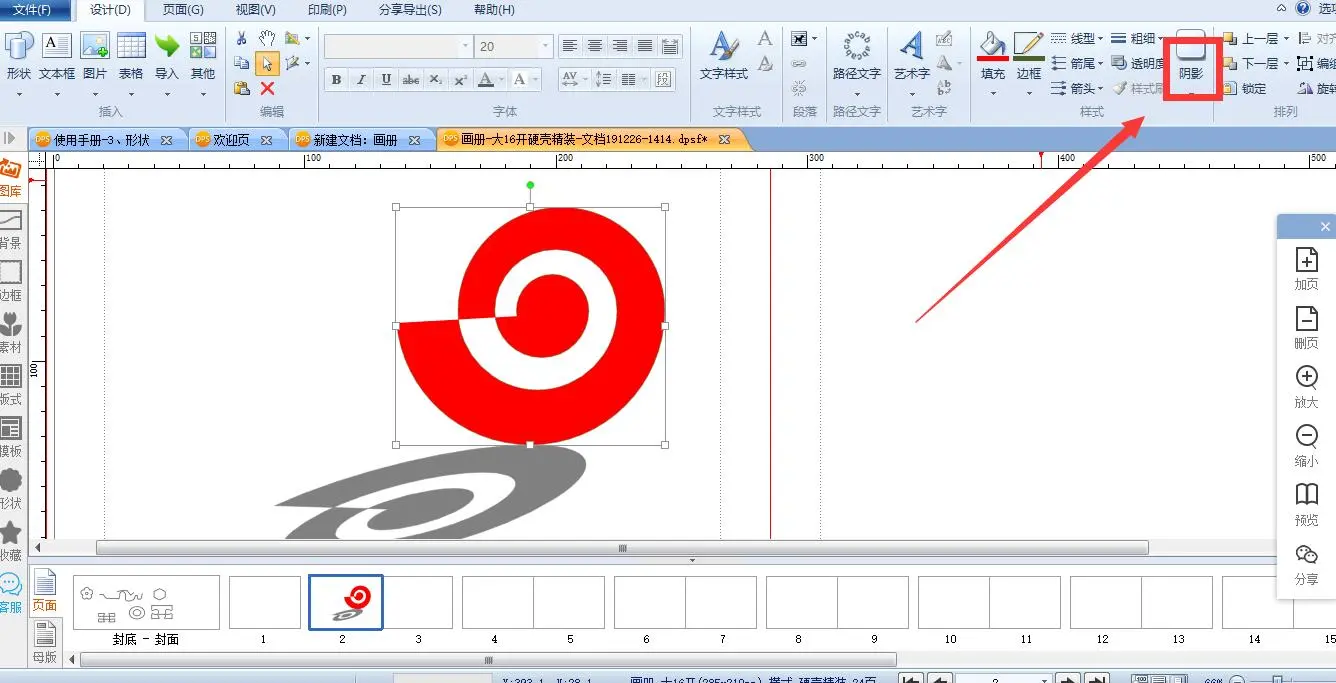Image resolution: width=1336 pixels, height=683 pixels.
Task: Toggle subscript formatting
Action: [x=436, y=80]
